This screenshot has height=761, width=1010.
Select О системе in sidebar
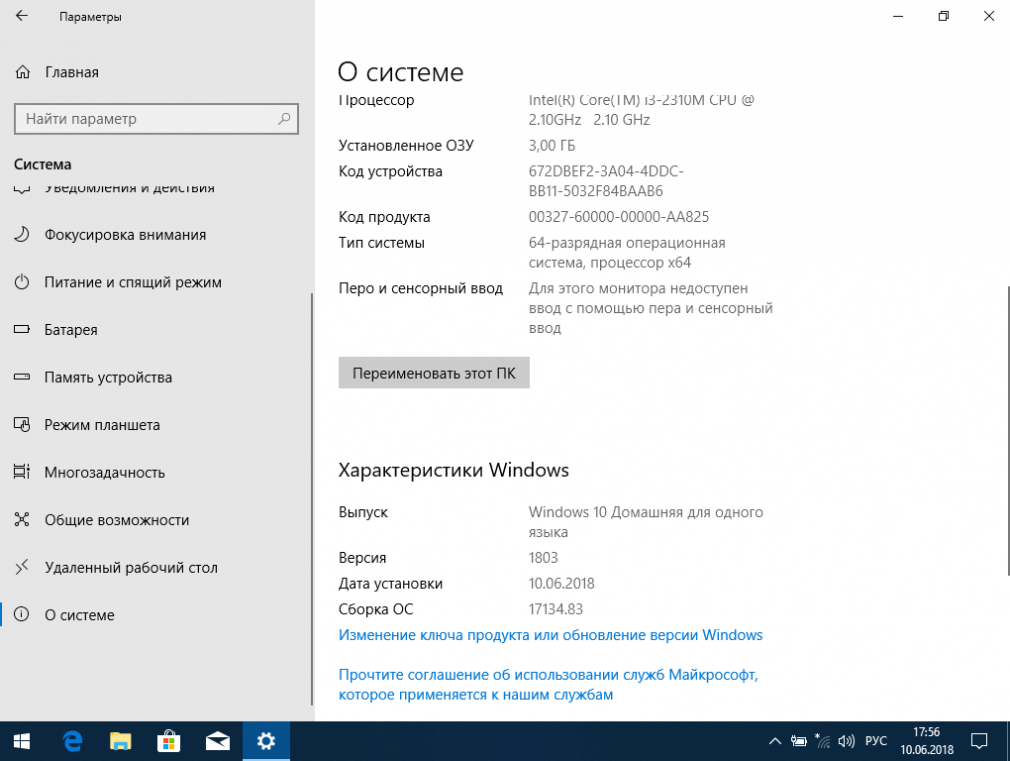(x=79, y=615)
